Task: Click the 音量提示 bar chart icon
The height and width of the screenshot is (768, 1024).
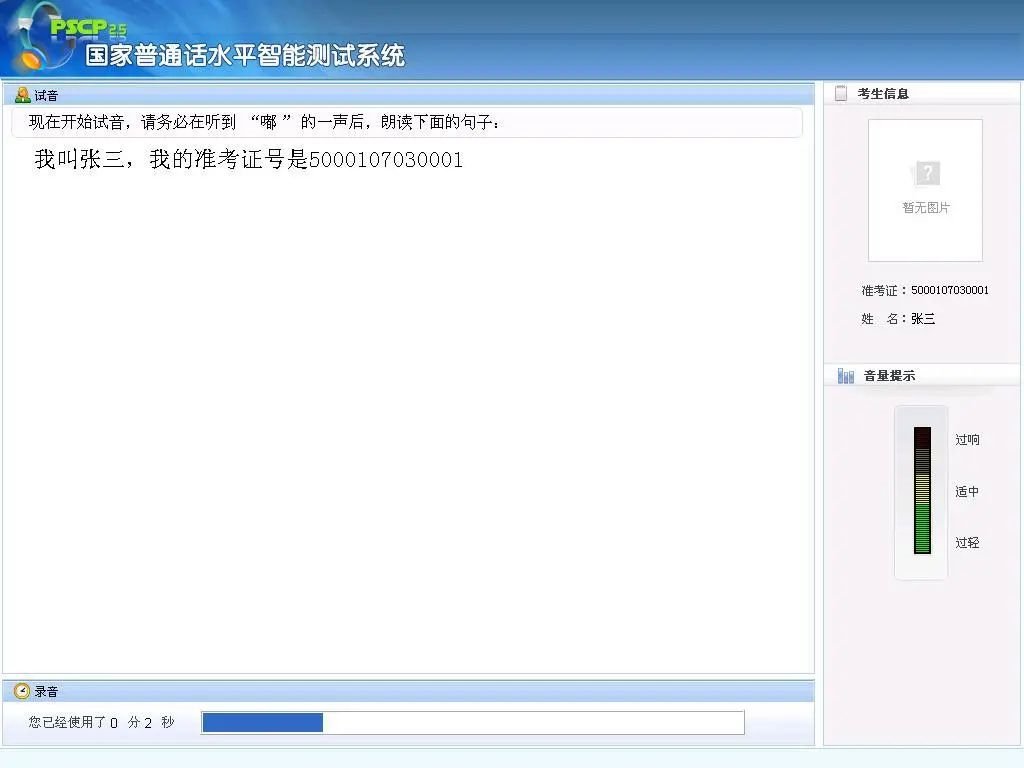Action: [846, 376]
